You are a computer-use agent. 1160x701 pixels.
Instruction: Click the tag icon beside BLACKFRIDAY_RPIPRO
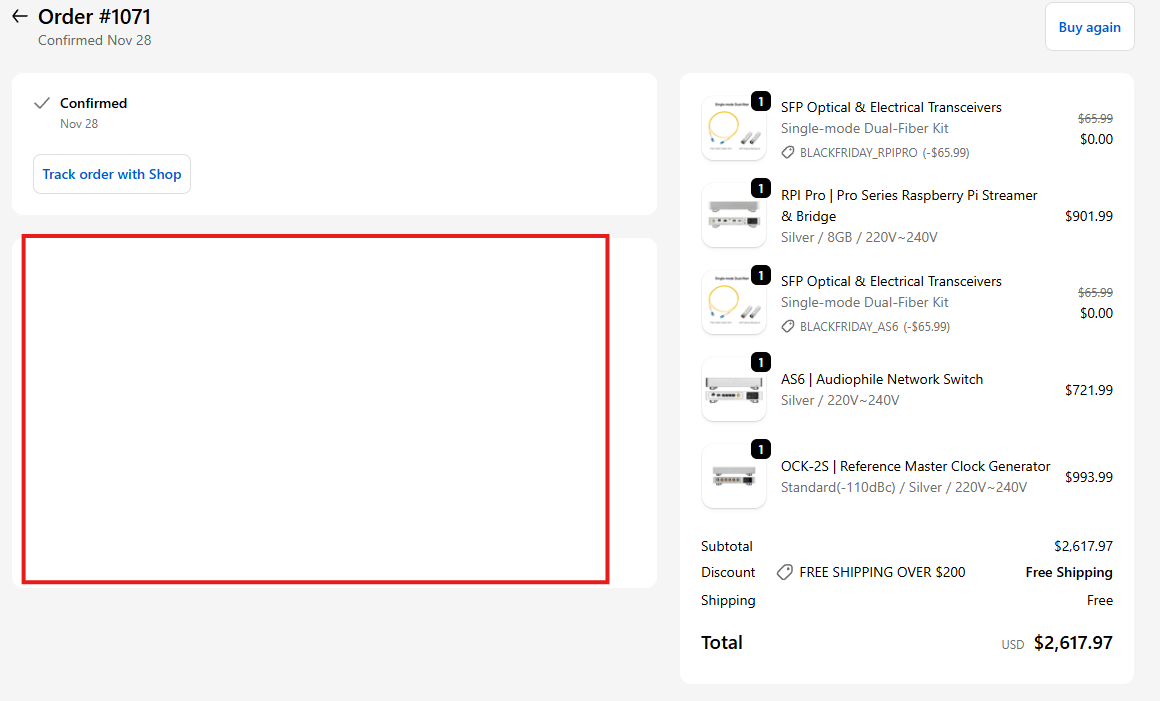click(788, 152)
